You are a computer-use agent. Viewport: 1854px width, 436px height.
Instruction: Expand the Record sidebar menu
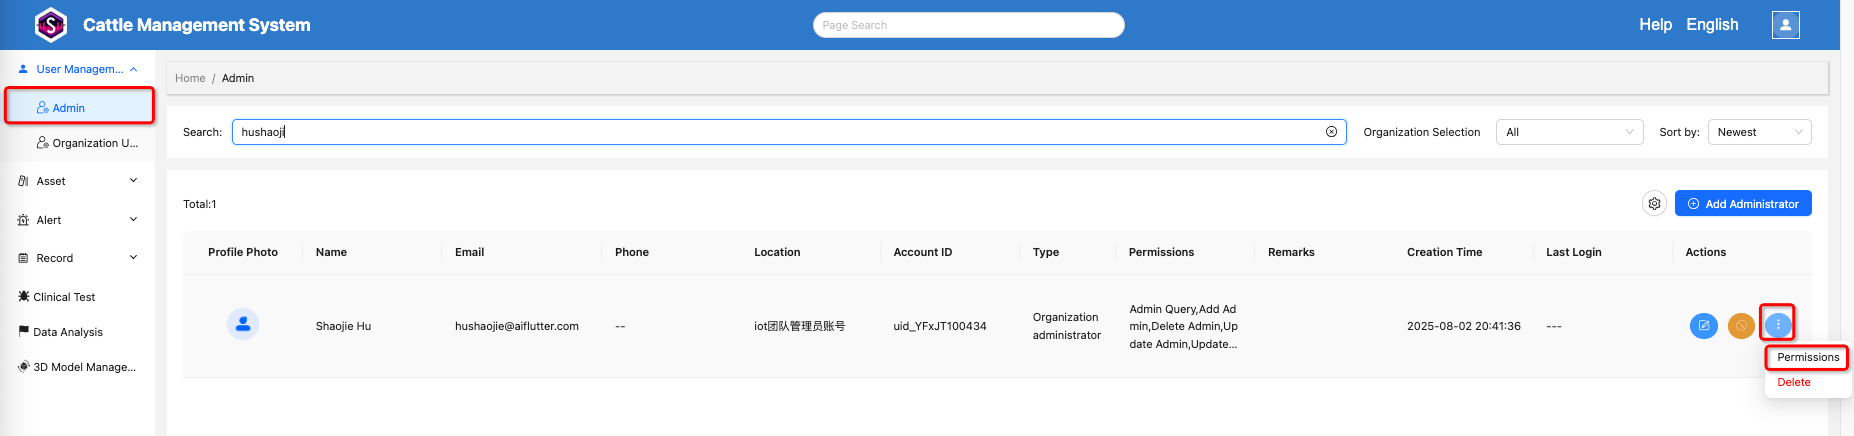coord(78,258)
